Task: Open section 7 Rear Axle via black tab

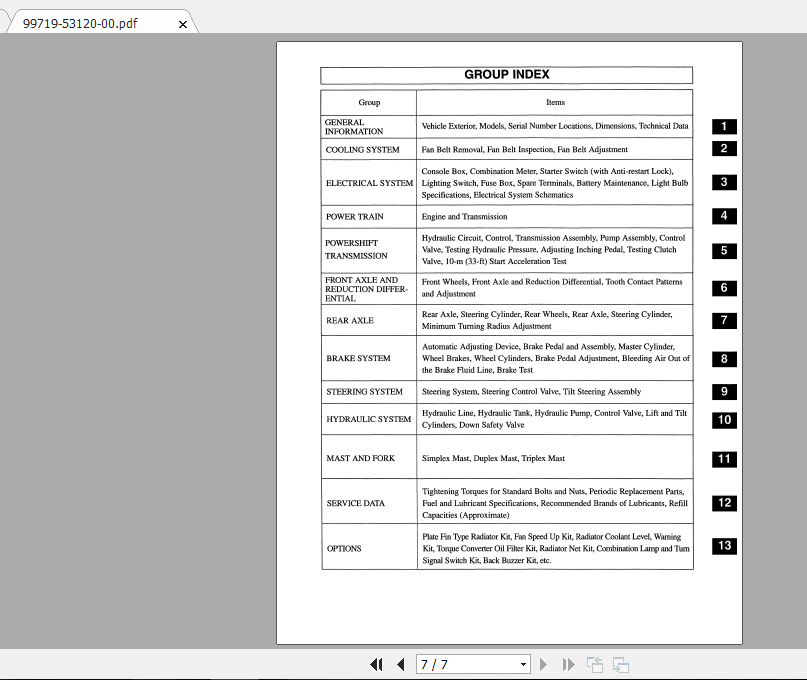Action: coord(723,320)
